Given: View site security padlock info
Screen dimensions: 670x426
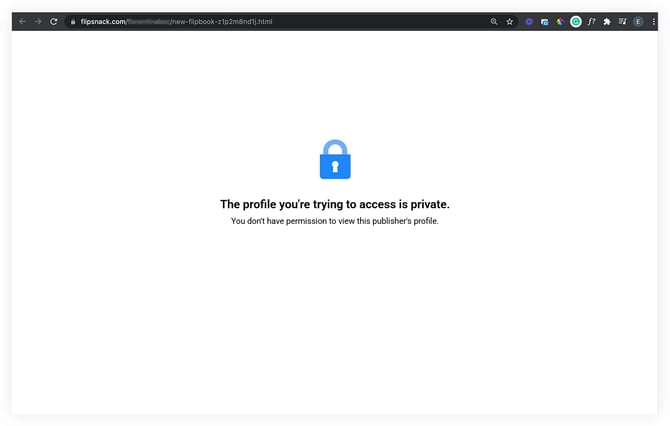Looking at the screenshot, I should [x=73, y=21].
